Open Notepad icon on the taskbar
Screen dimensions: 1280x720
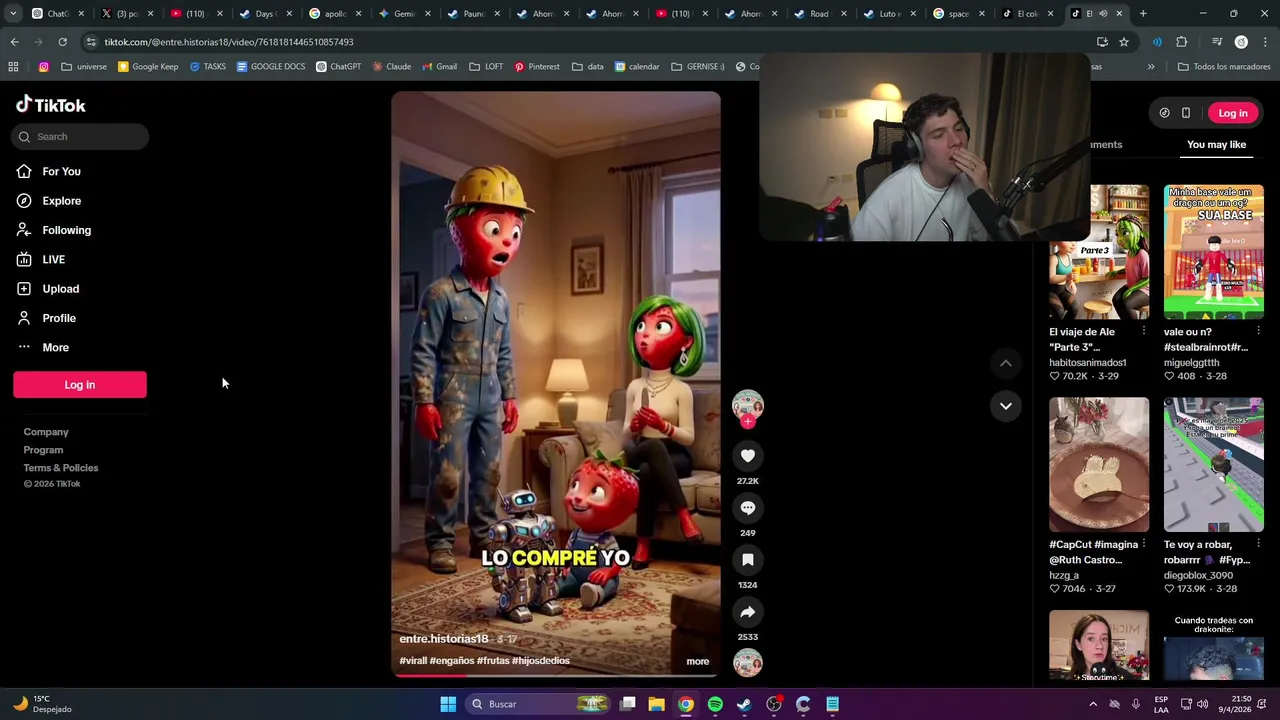click(832, 704)
